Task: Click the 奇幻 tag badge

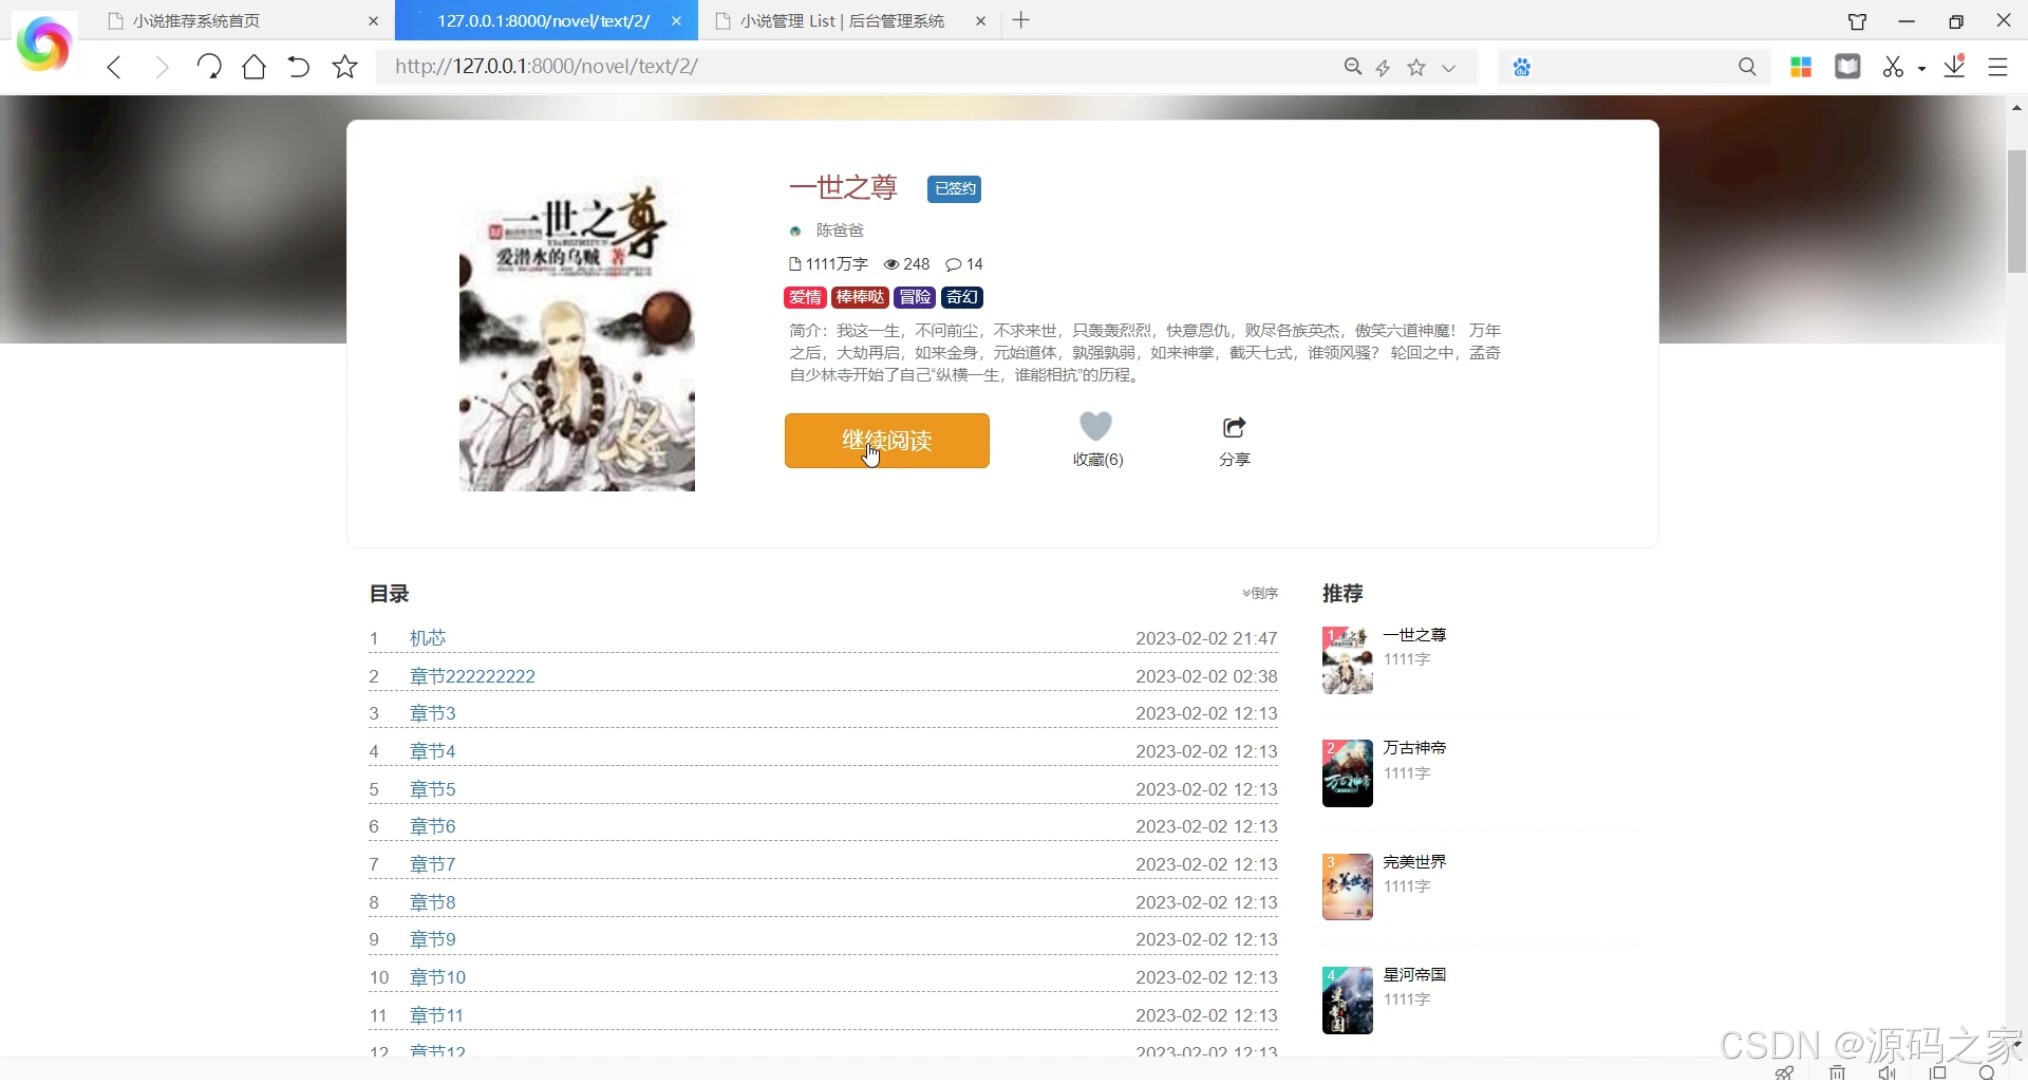Action: 961,297
